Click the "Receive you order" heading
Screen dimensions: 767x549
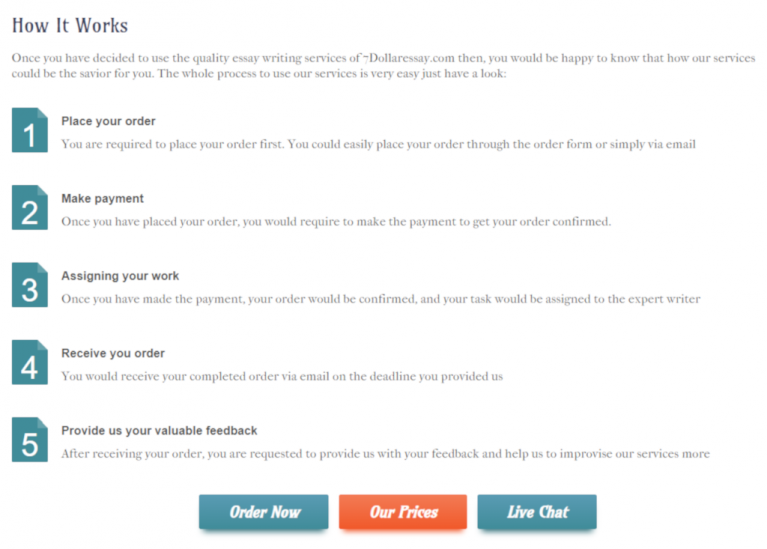[x=113, y=353]
